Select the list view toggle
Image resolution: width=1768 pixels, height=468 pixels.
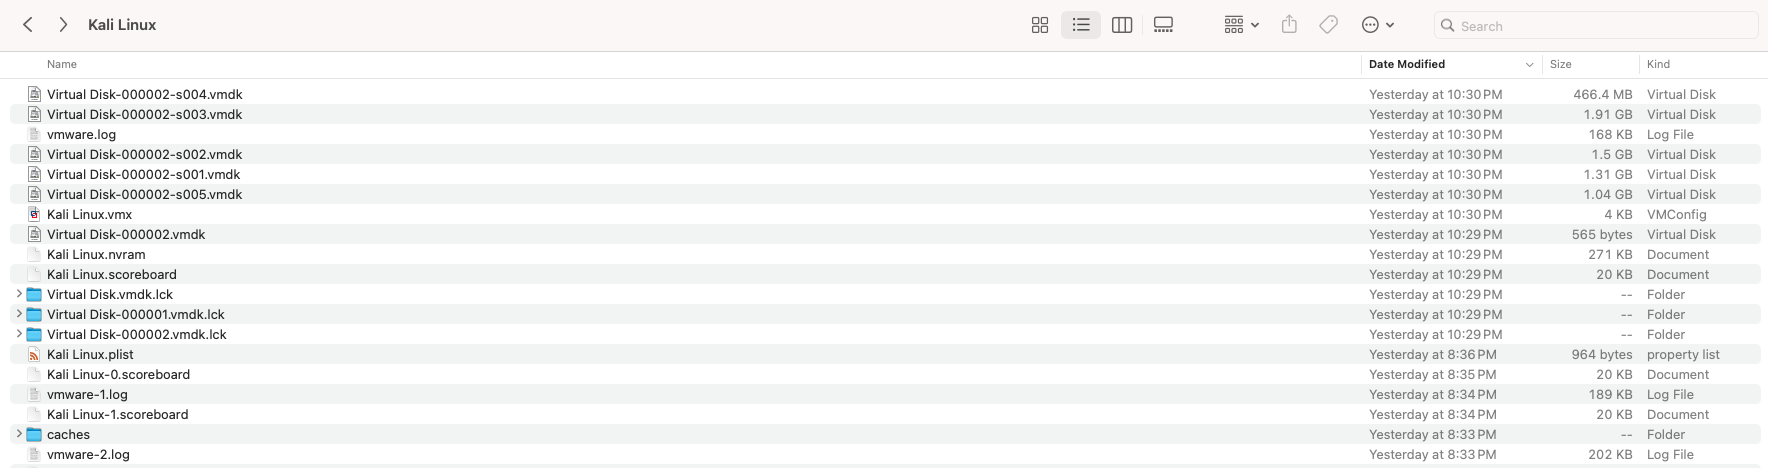tap(1081, 25)
